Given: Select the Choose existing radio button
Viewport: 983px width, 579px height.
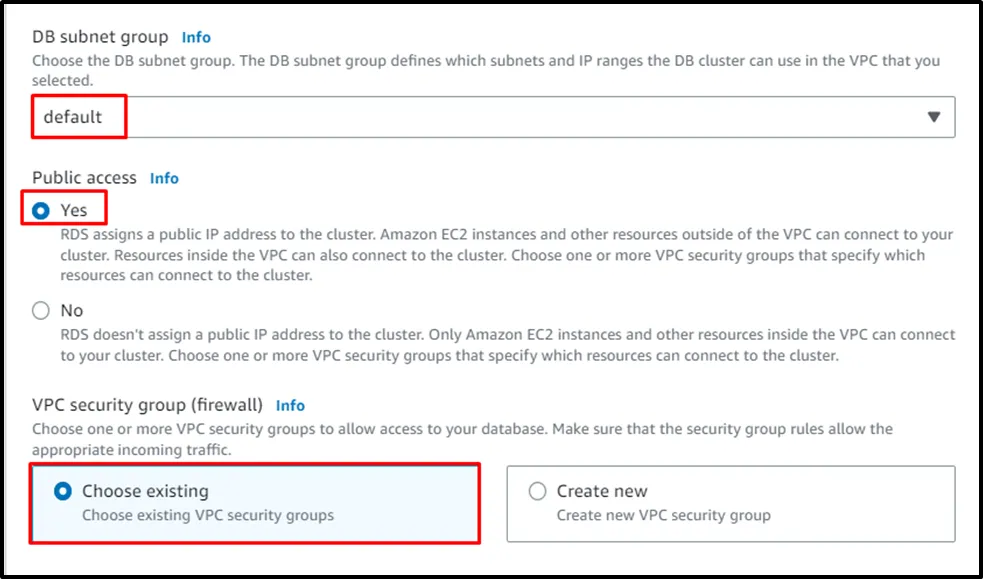Looking at the screenshot, I should click(63, 491).
